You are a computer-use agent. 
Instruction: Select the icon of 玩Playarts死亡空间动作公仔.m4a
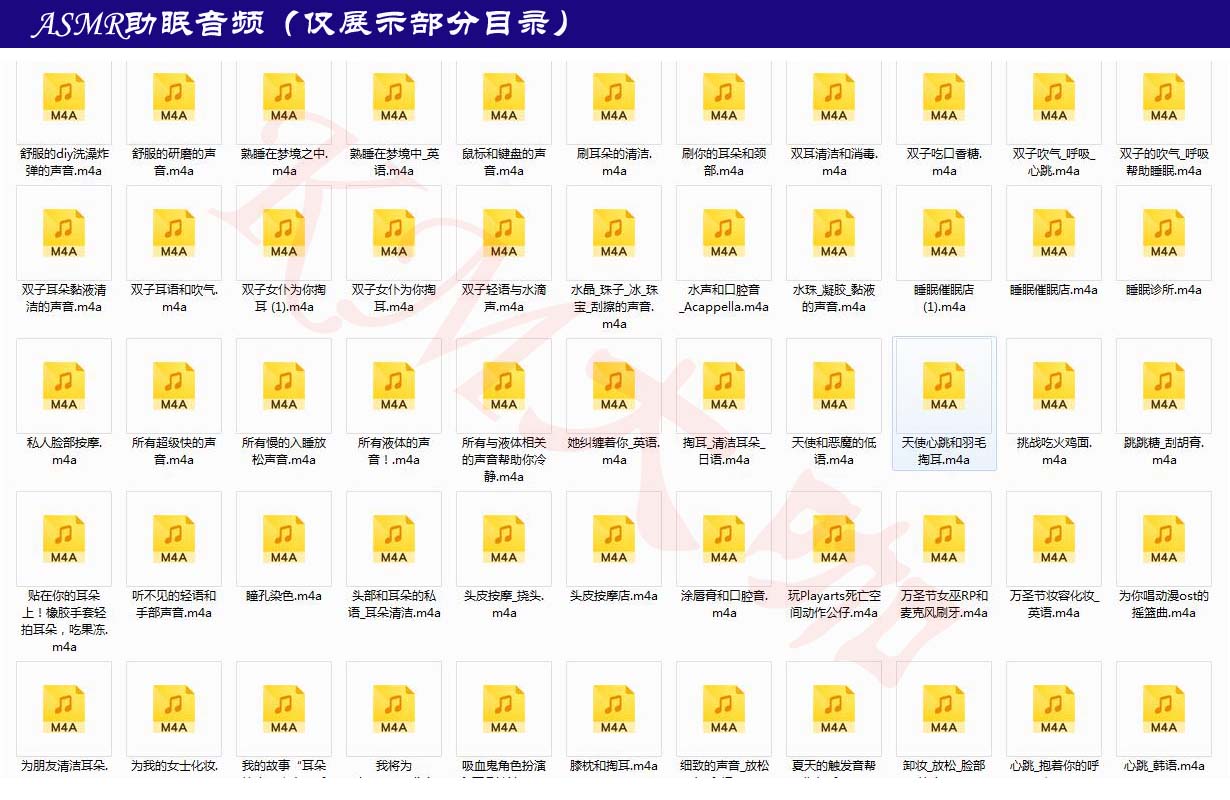click(x=834, y=540)
